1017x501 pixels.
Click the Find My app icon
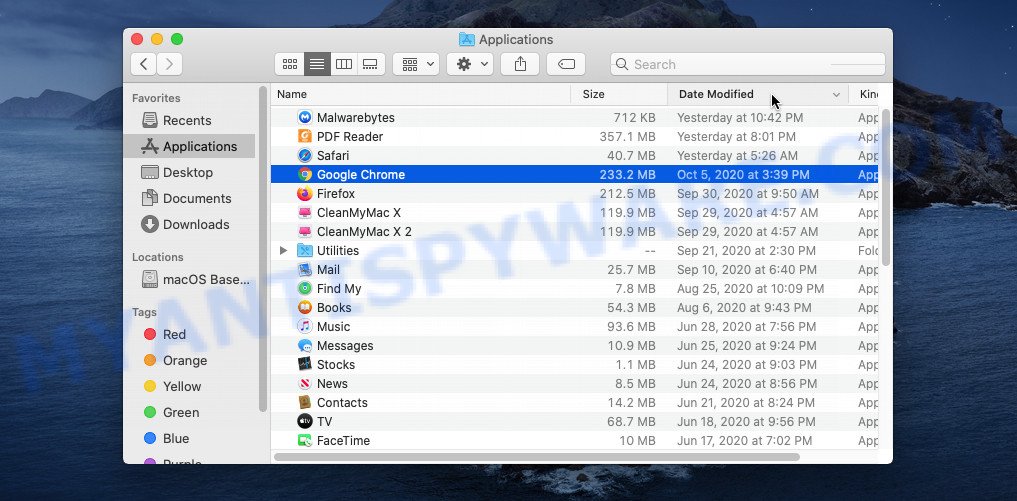click(305, 288)
